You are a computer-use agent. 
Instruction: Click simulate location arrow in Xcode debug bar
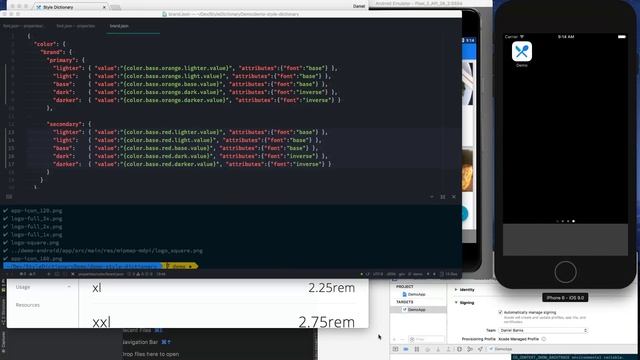[x=480, y=349]
